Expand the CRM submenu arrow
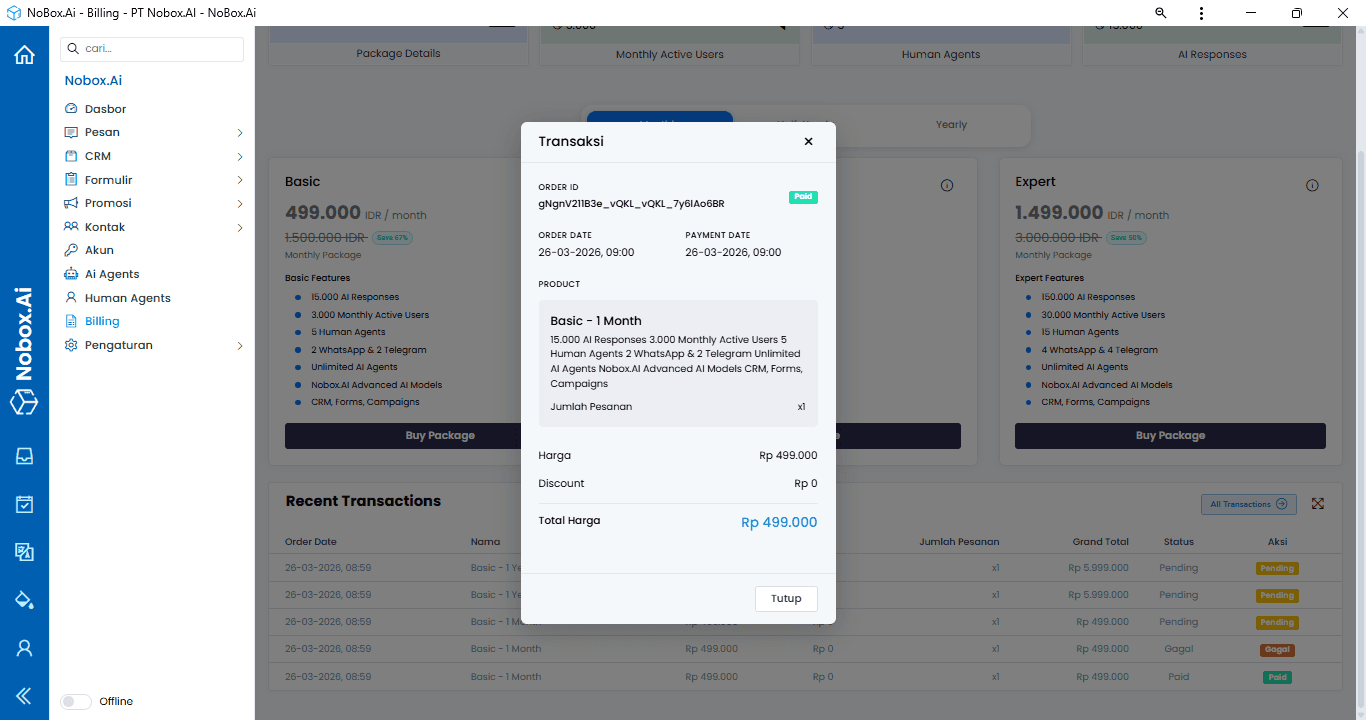 pyautogui.click(x=240, y=157)
